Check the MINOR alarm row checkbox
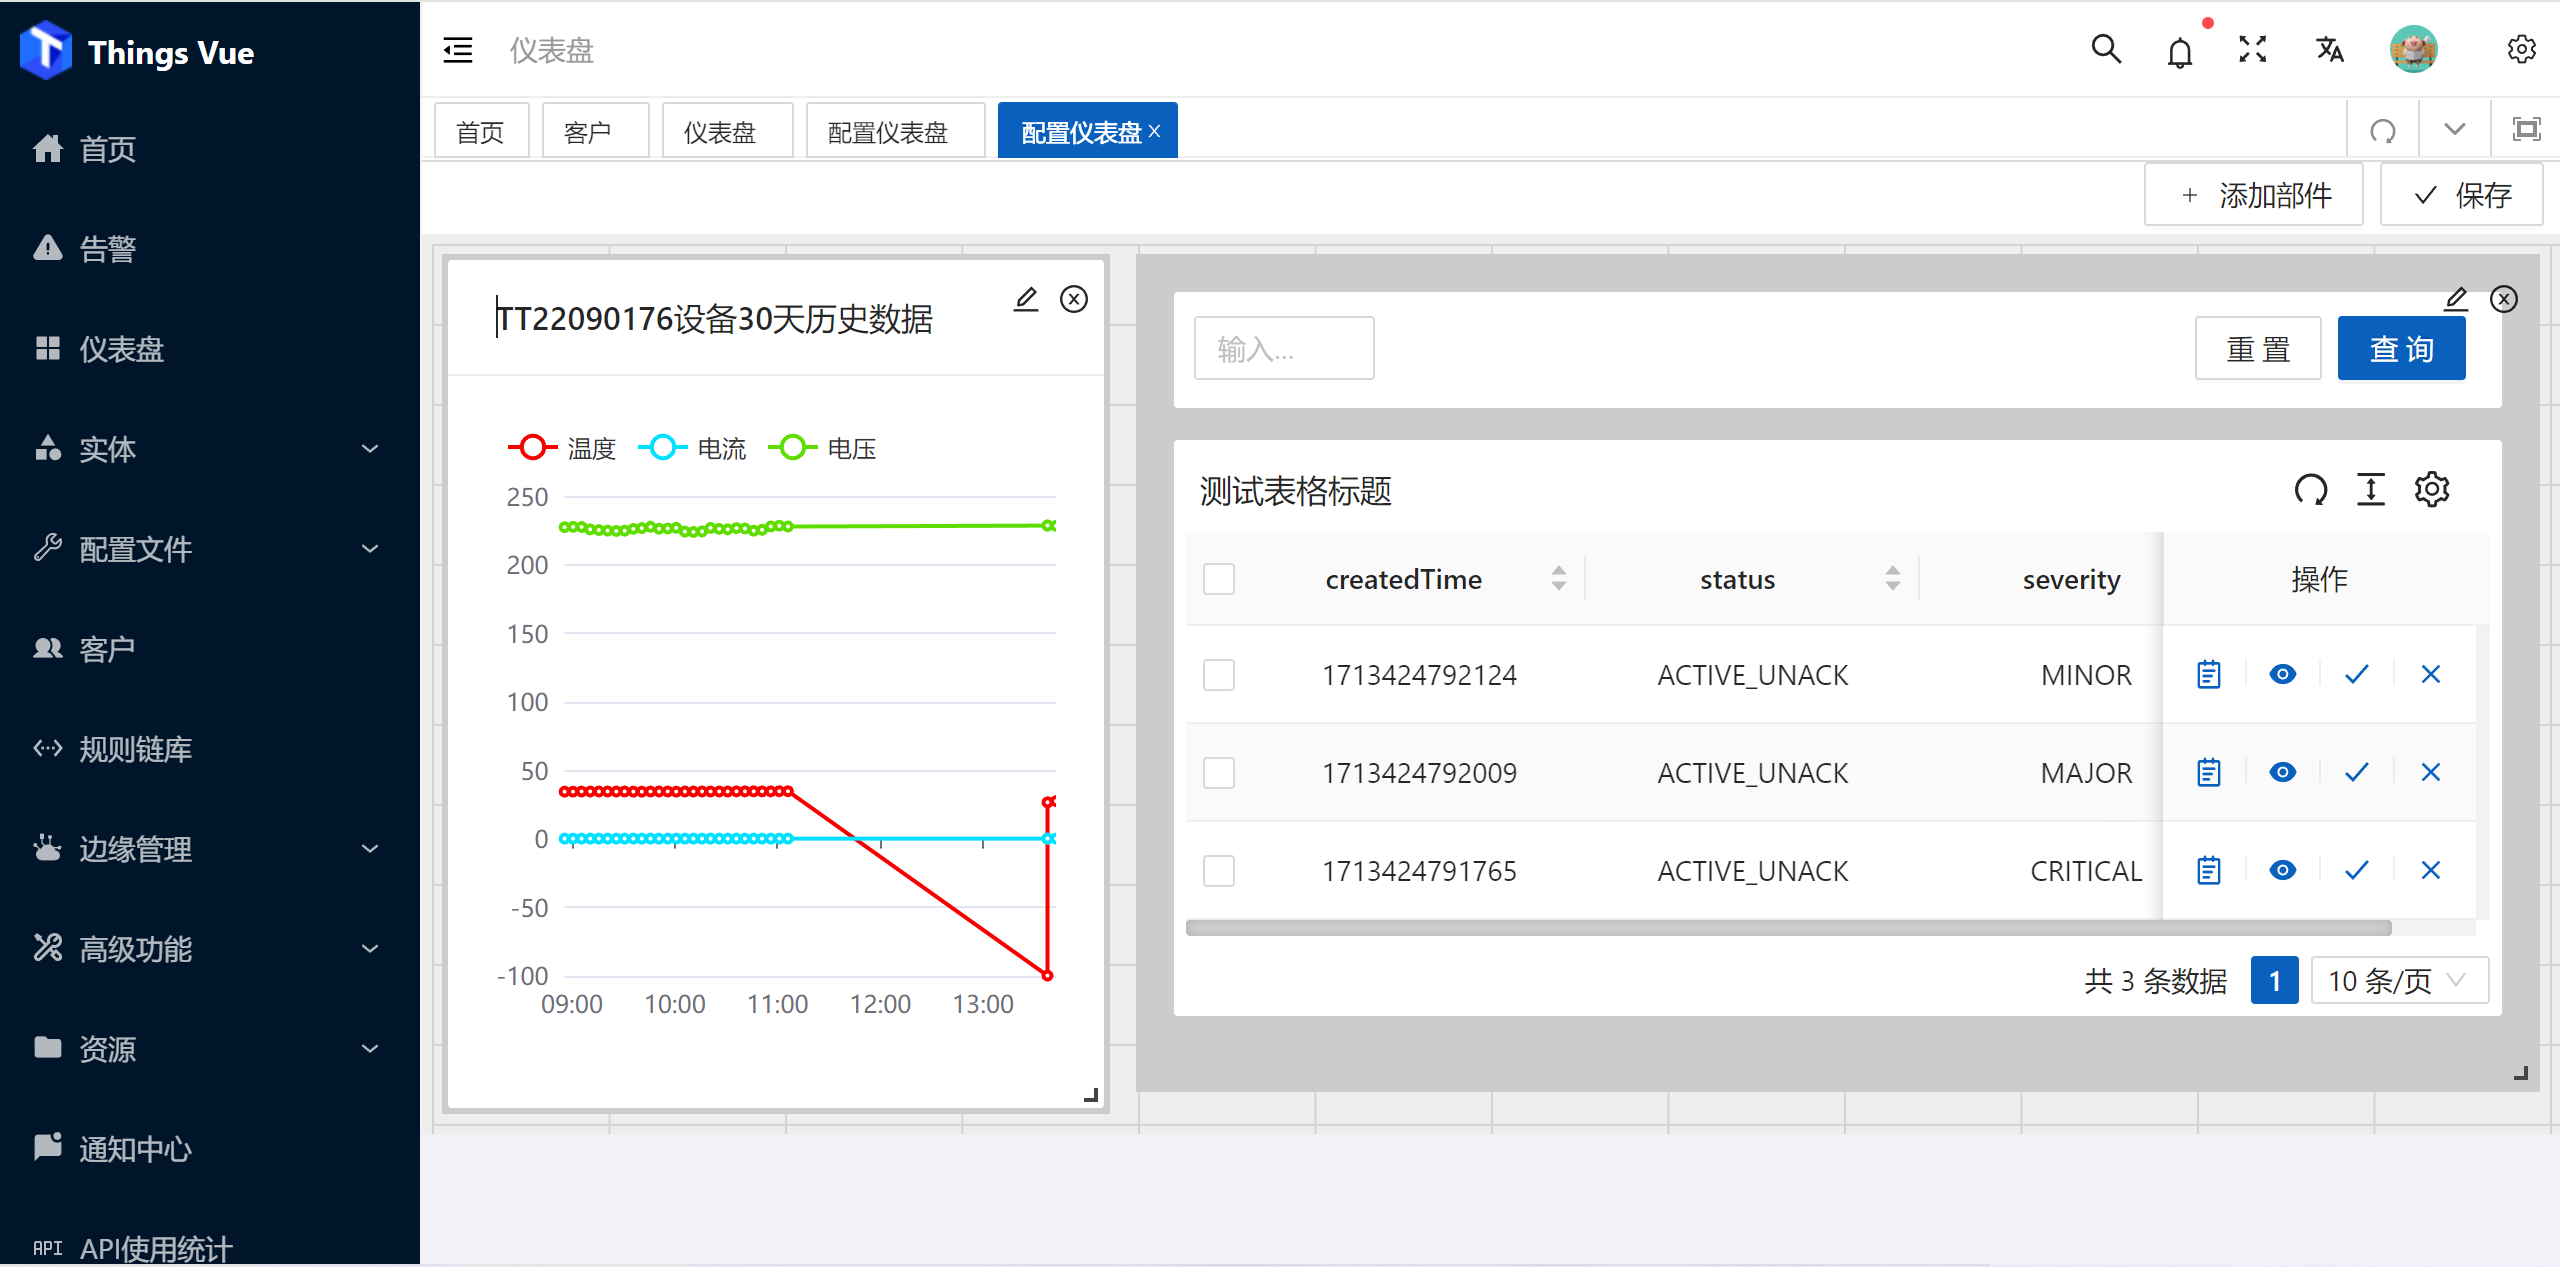This screenshot has height=1267, width=2560. (x=1219, y=674)
